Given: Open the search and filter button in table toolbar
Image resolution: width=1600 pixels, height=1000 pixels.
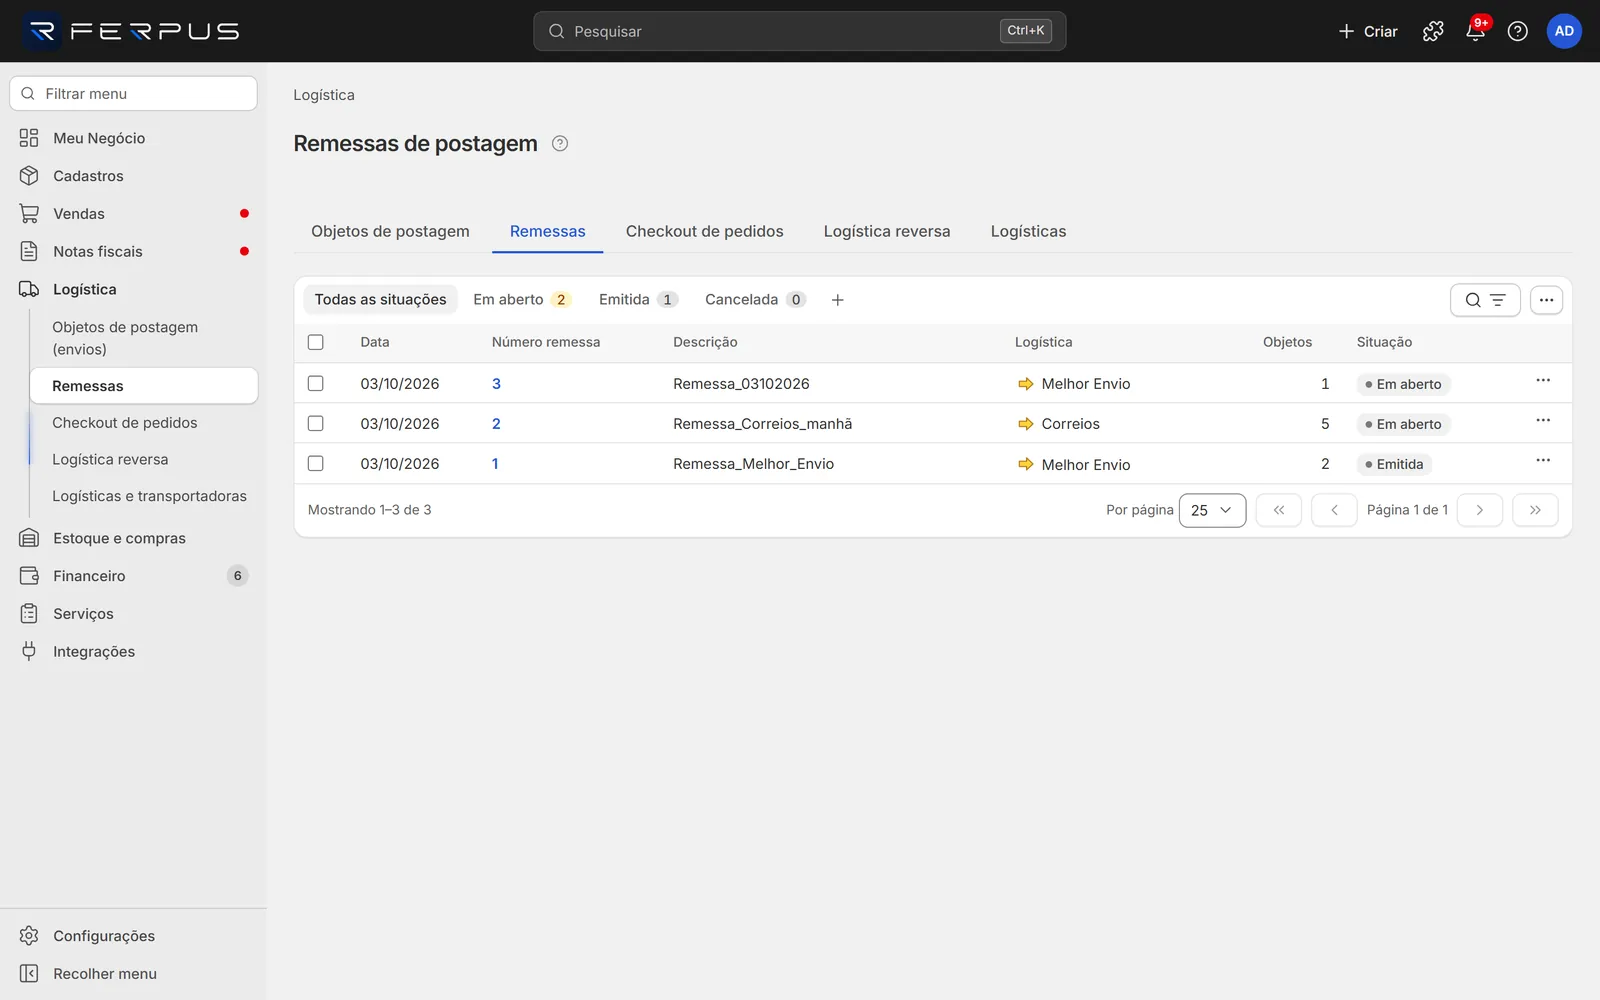Looking at the screenshot, I should tap(1485, 300).
